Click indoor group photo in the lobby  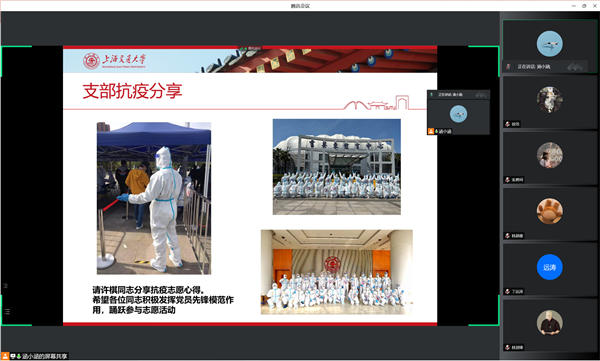tap(337, 272)
